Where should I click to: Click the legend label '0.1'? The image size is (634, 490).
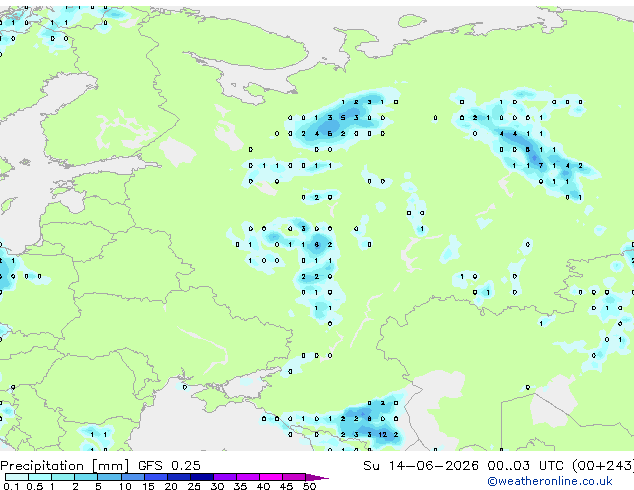click(x=11, y=486)
